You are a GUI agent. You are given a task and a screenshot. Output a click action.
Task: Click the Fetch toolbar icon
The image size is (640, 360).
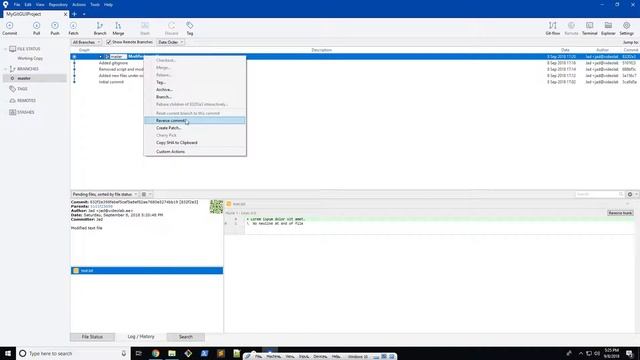pos(73,28)
